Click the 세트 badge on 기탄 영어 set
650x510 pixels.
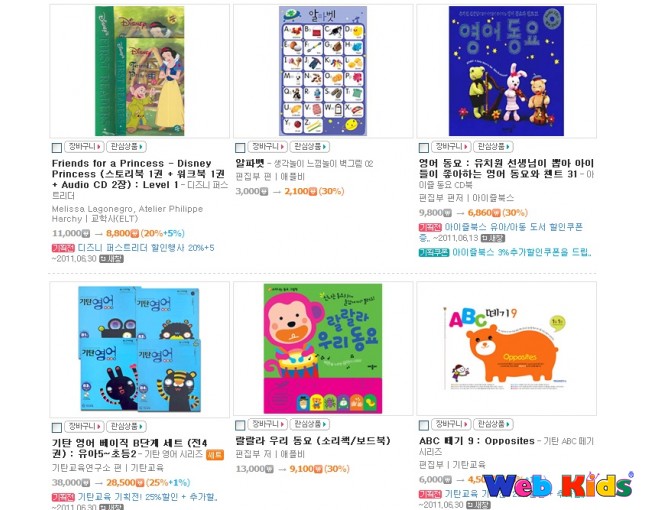(x=215, y=455)
